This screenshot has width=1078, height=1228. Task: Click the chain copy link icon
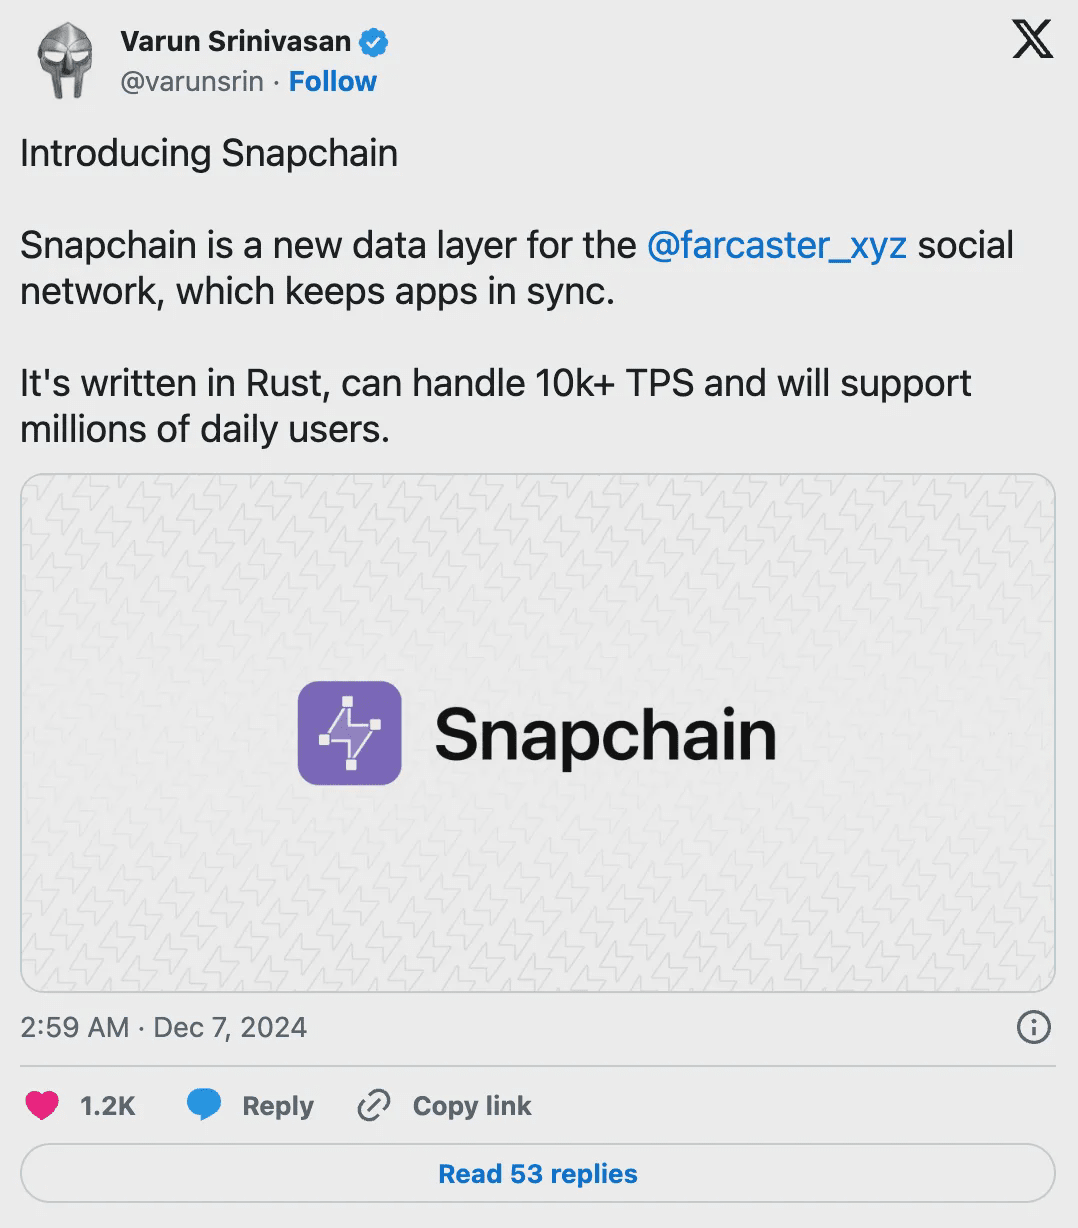click(373, 1106)
